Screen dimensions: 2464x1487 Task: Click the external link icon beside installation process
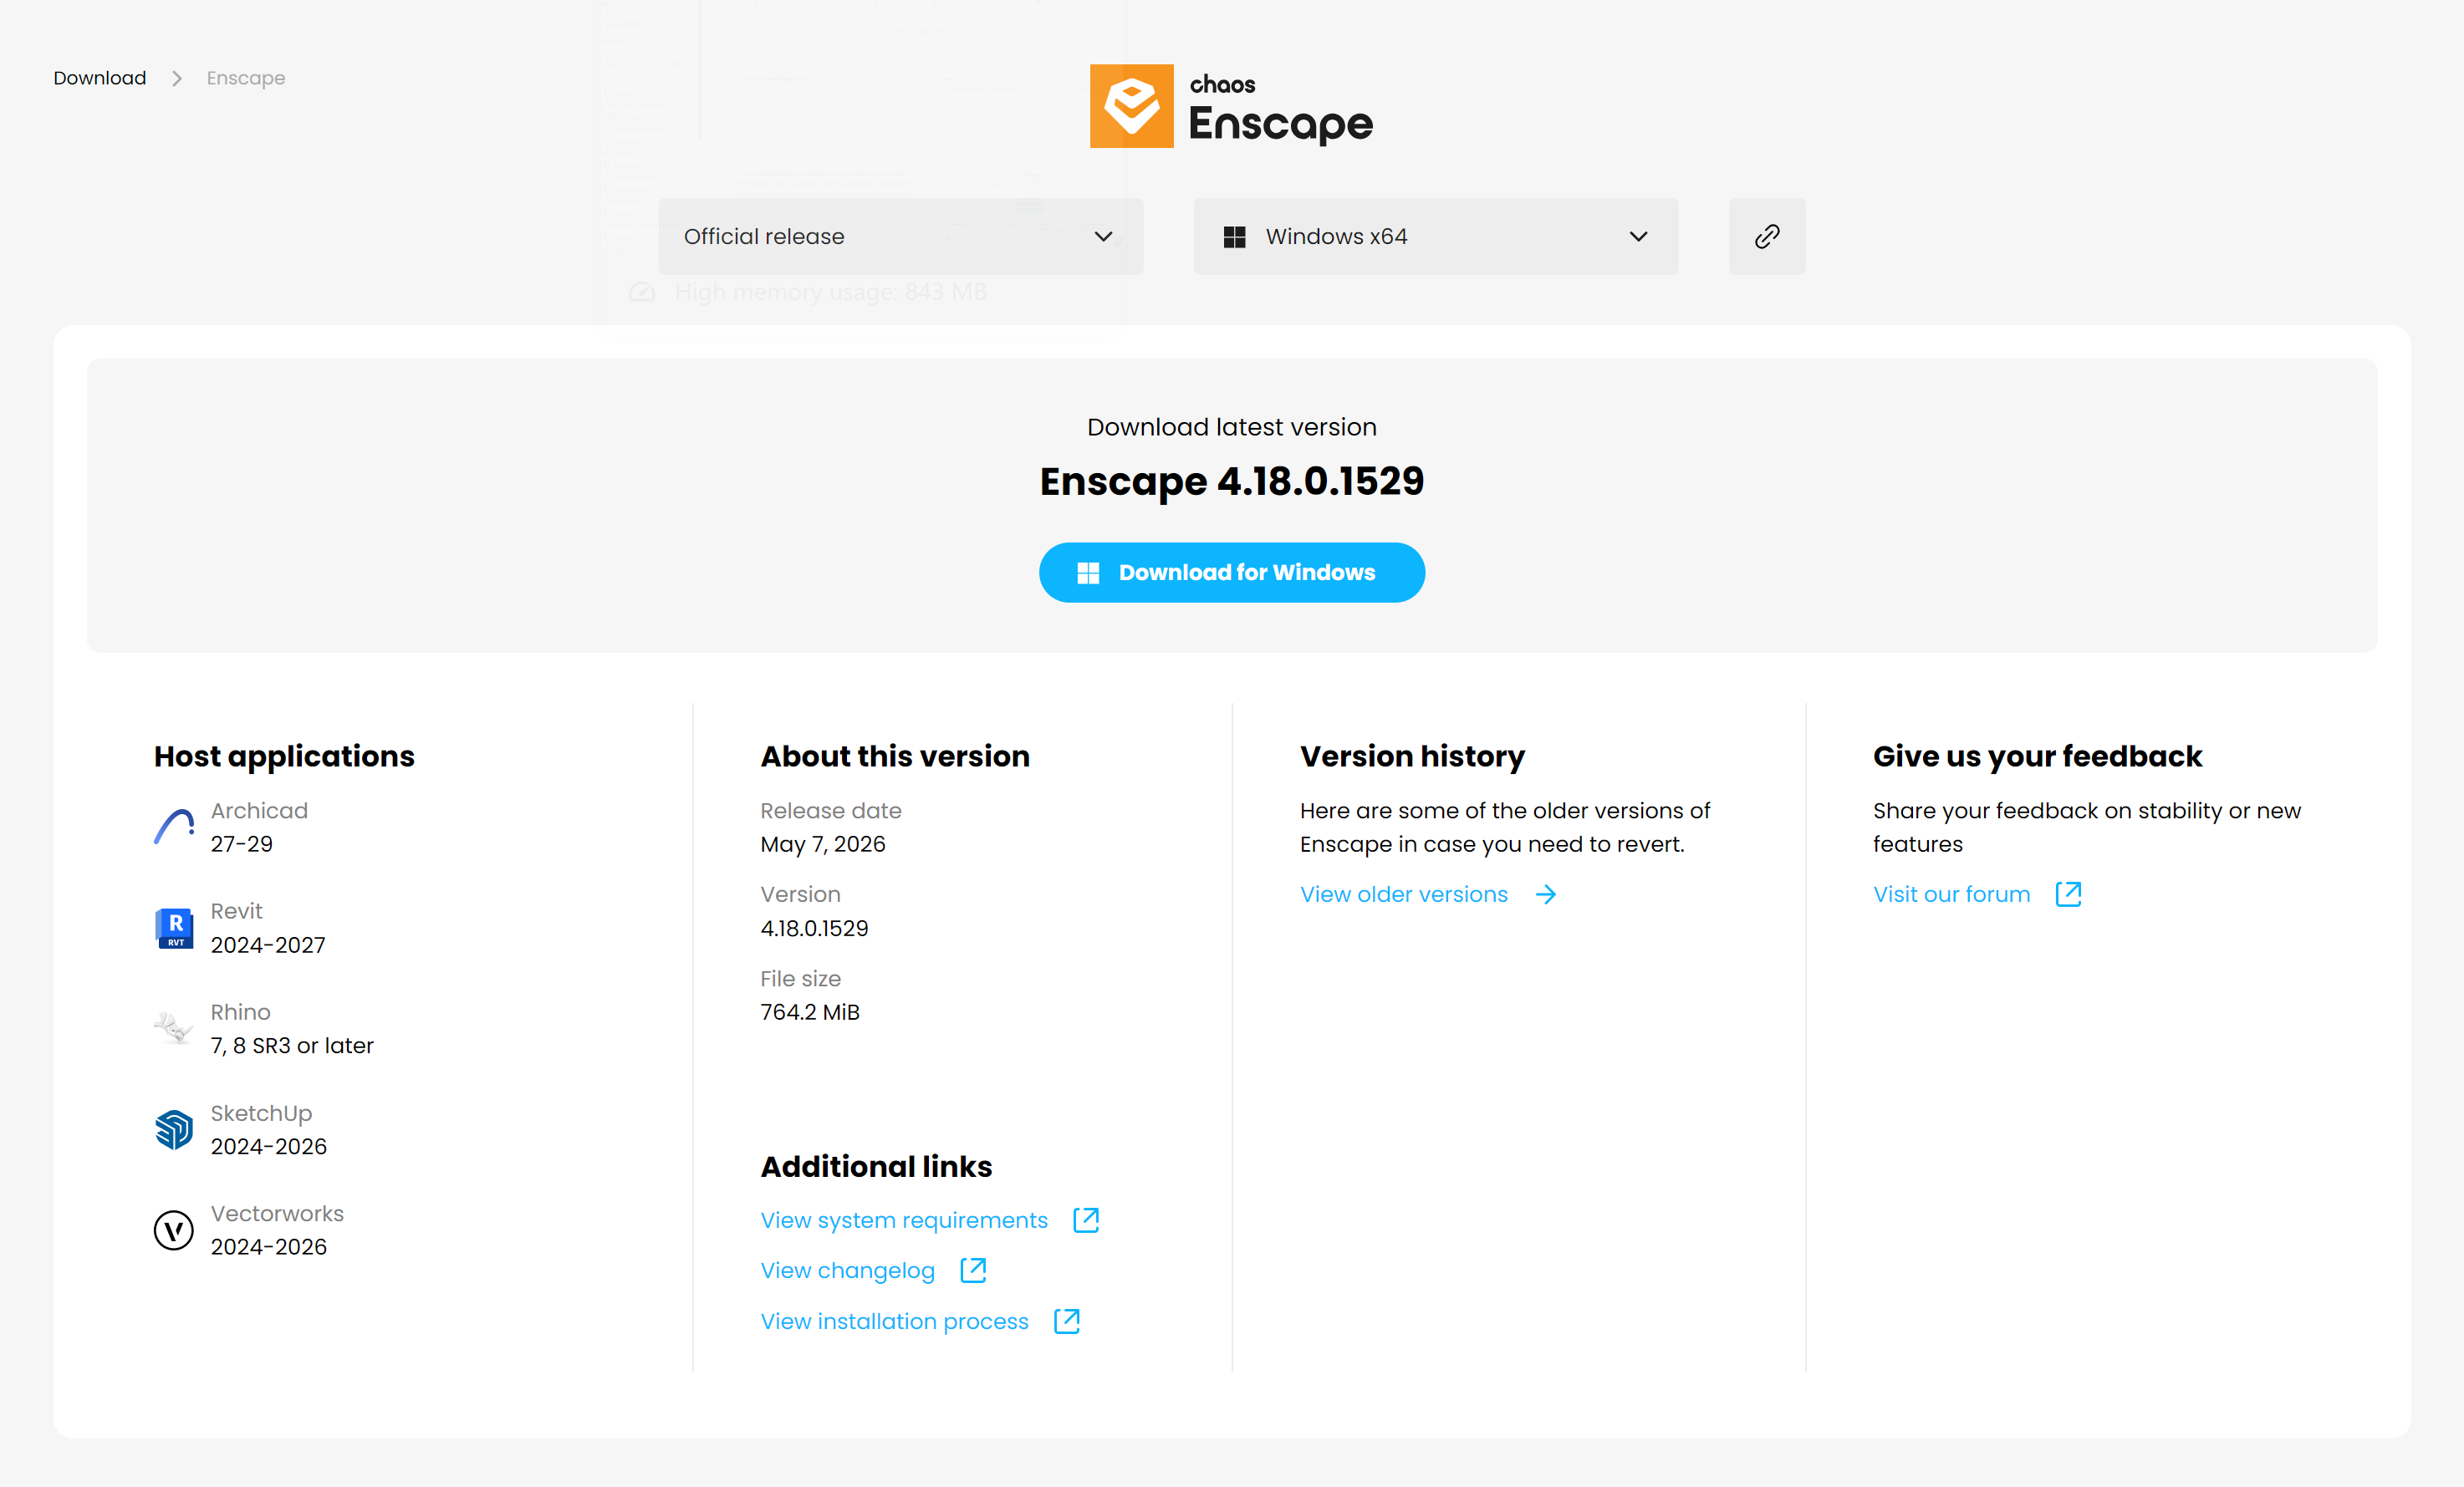1067,1321
